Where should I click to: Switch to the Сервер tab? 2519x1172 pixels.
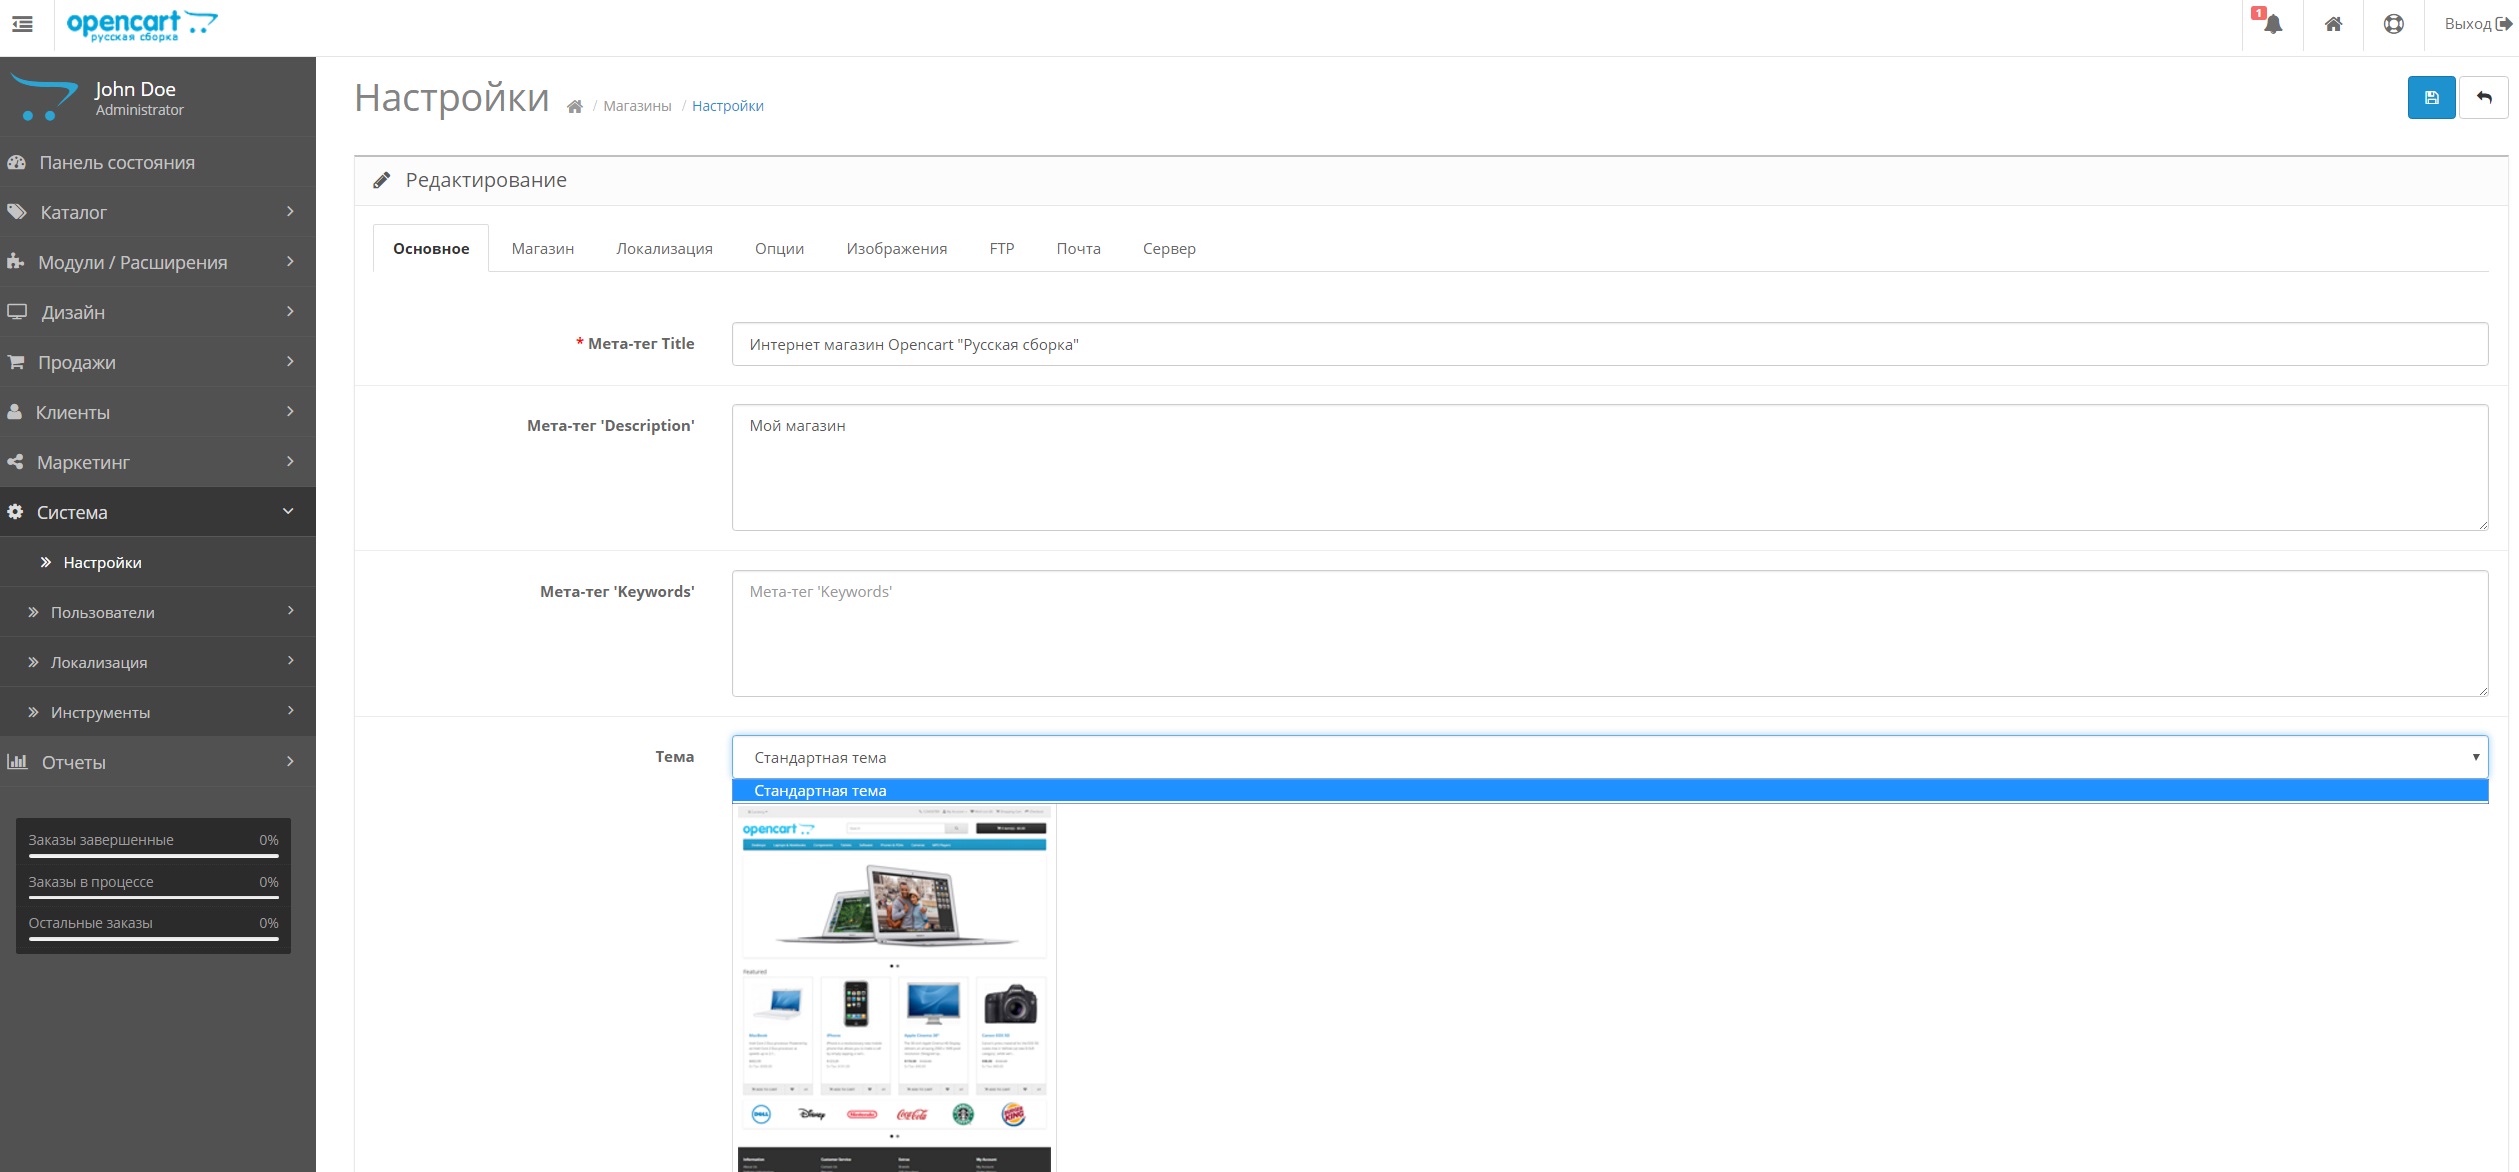coord(1168,249)
